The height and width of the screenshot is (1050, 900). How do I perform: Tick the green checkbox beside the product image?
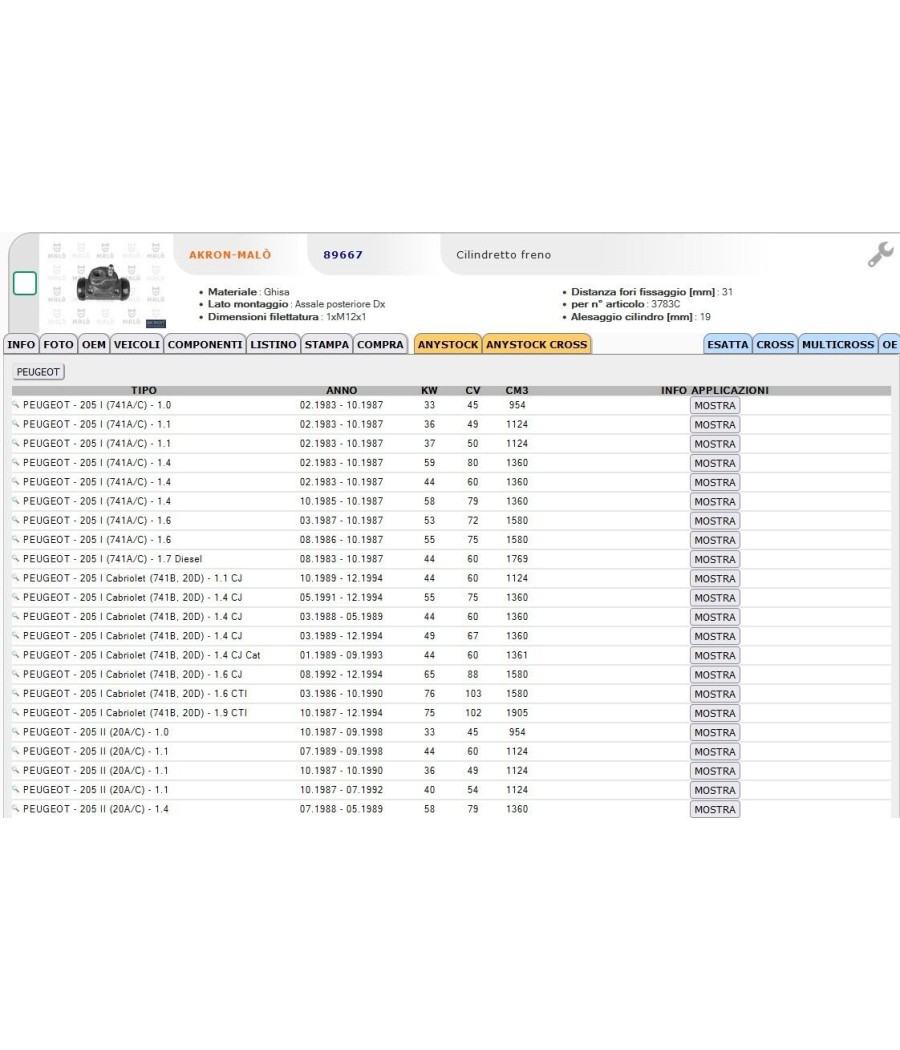(25, 283)
